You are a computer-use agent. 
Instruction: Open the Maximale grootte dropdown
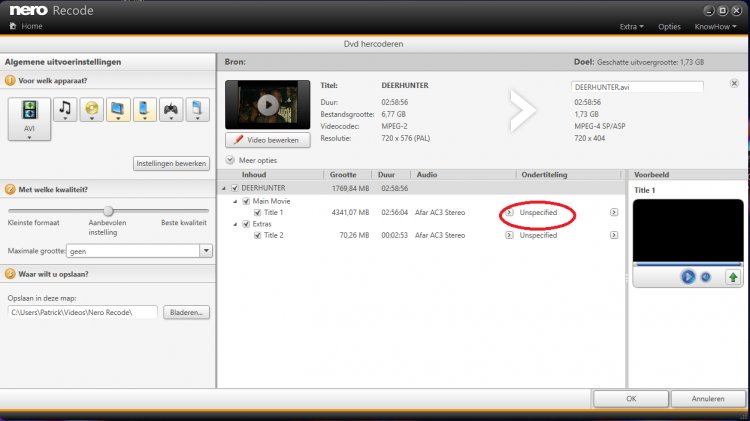click(x=205, y=250)
